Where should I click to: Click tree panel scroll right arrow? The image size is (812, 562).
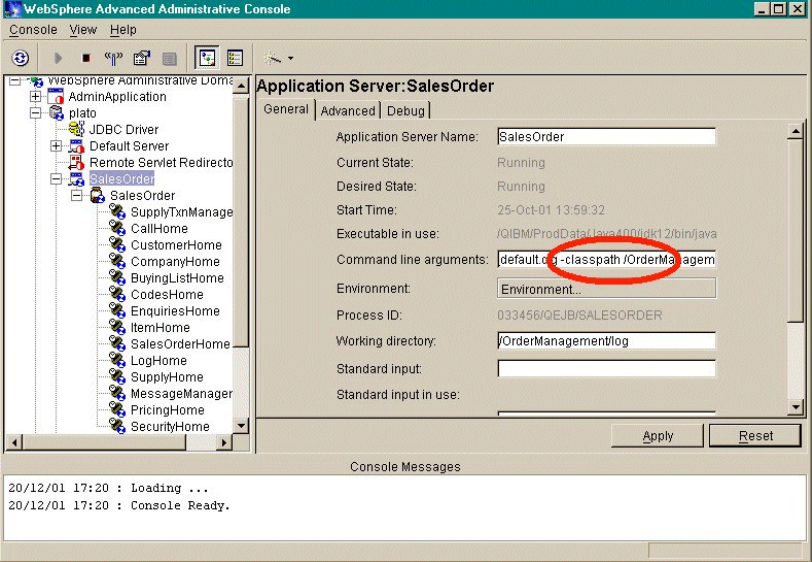tap(224, 443)
